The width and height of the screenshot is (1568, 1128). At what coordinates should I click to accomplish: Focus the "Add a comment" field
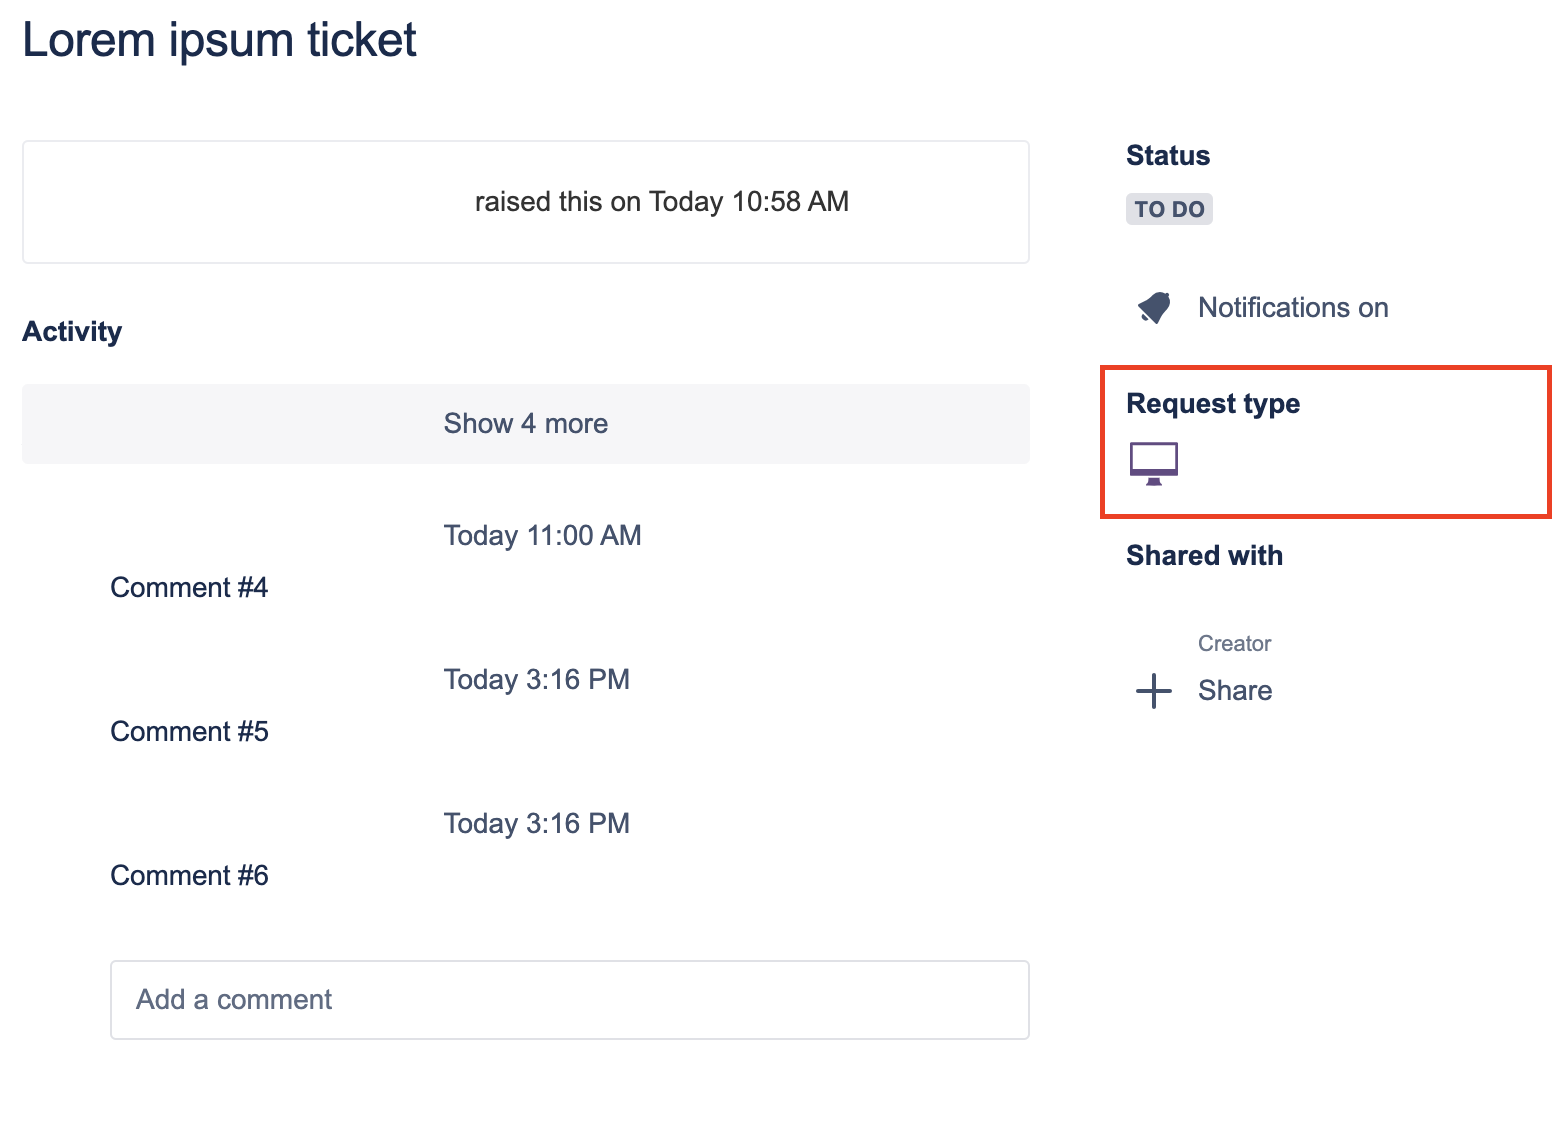pyautogui.click(x=570, y=1000)
